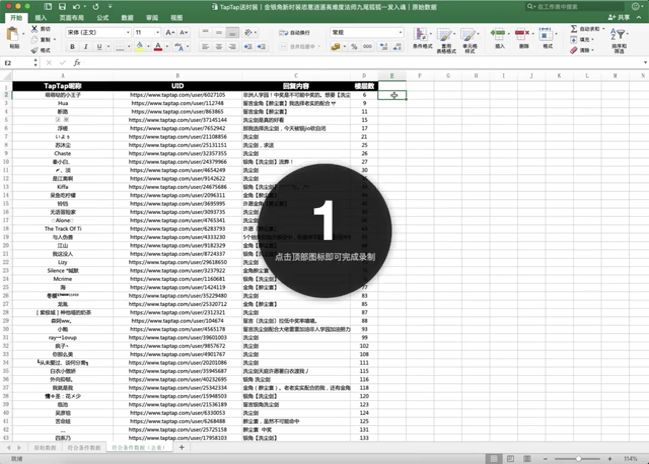Switch to the 公式 ribbon tab
This screenshot has width=649, height=464.
[x=103, y=17]
